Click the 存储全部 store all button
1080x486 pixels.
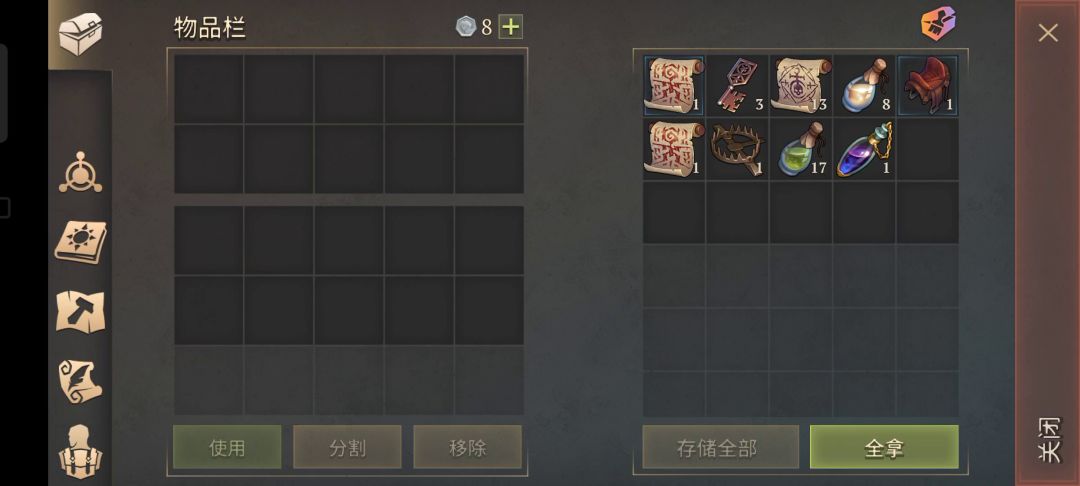(720, 447)
